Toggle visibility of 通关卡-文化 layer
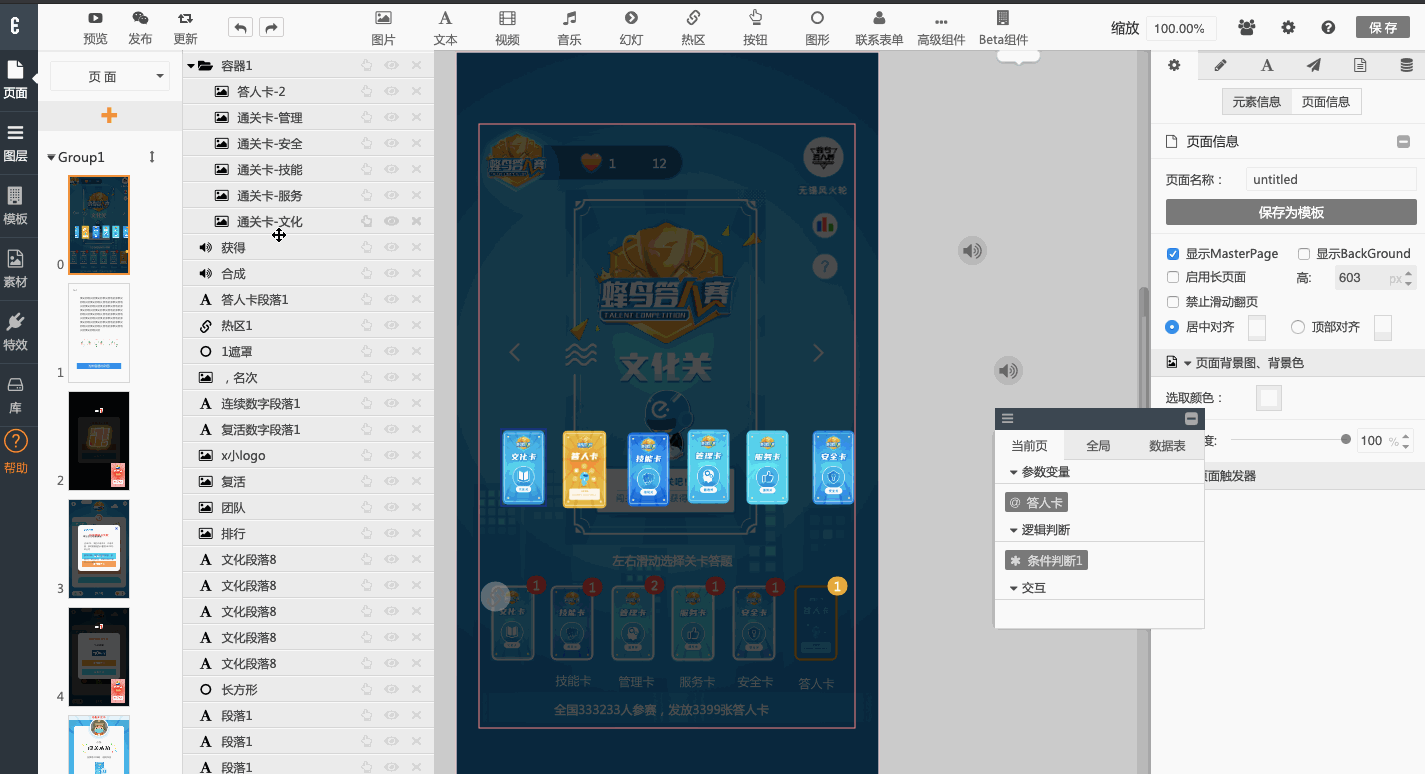Screen dimensions: 1425x774 tap(391, 221)
